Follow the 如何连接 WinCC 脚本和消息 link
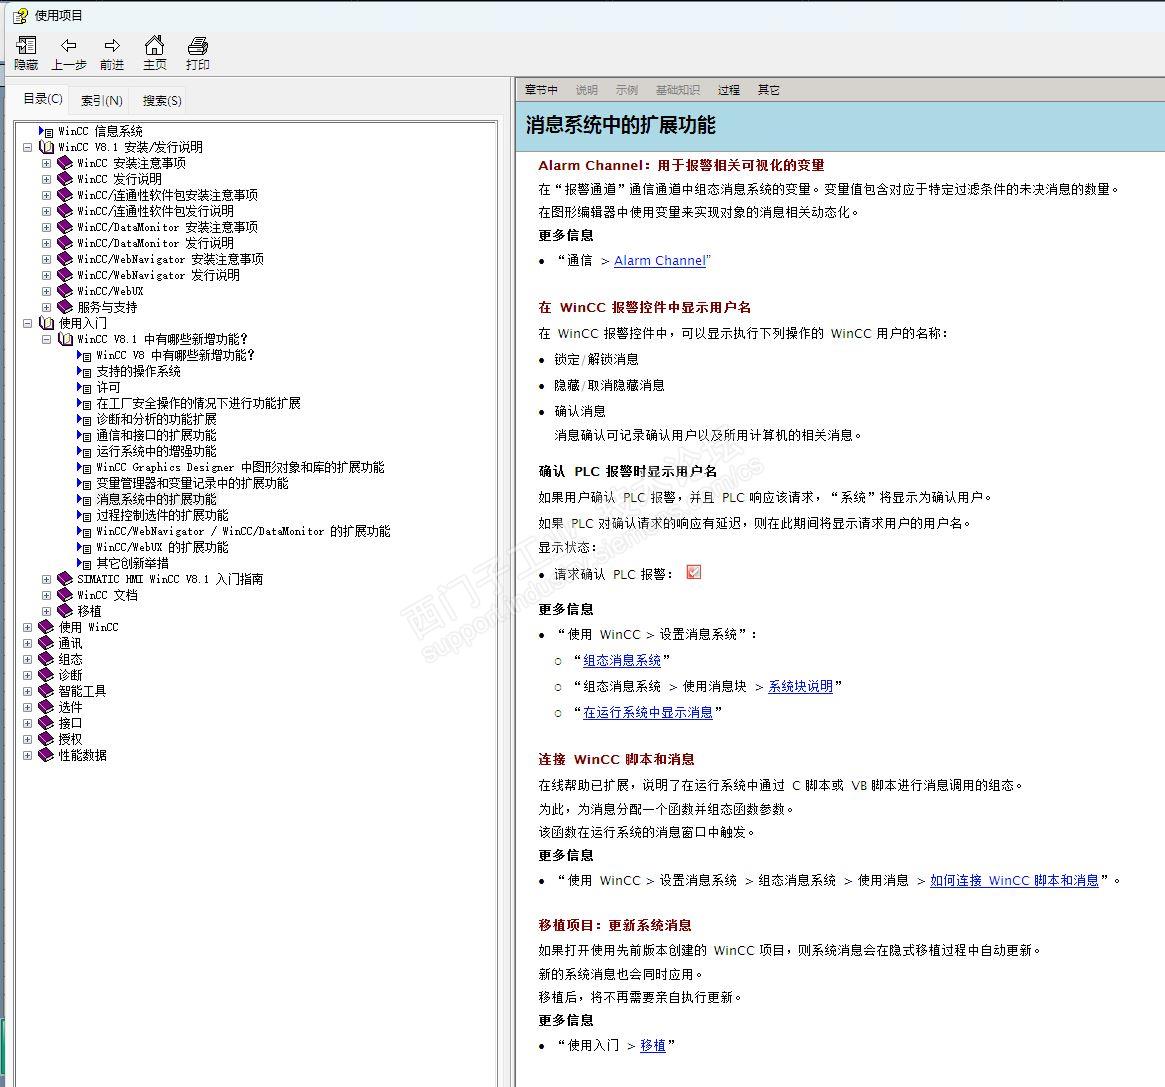The height and width of the screenshot is (1087, 1165). tap(1014, 880)
